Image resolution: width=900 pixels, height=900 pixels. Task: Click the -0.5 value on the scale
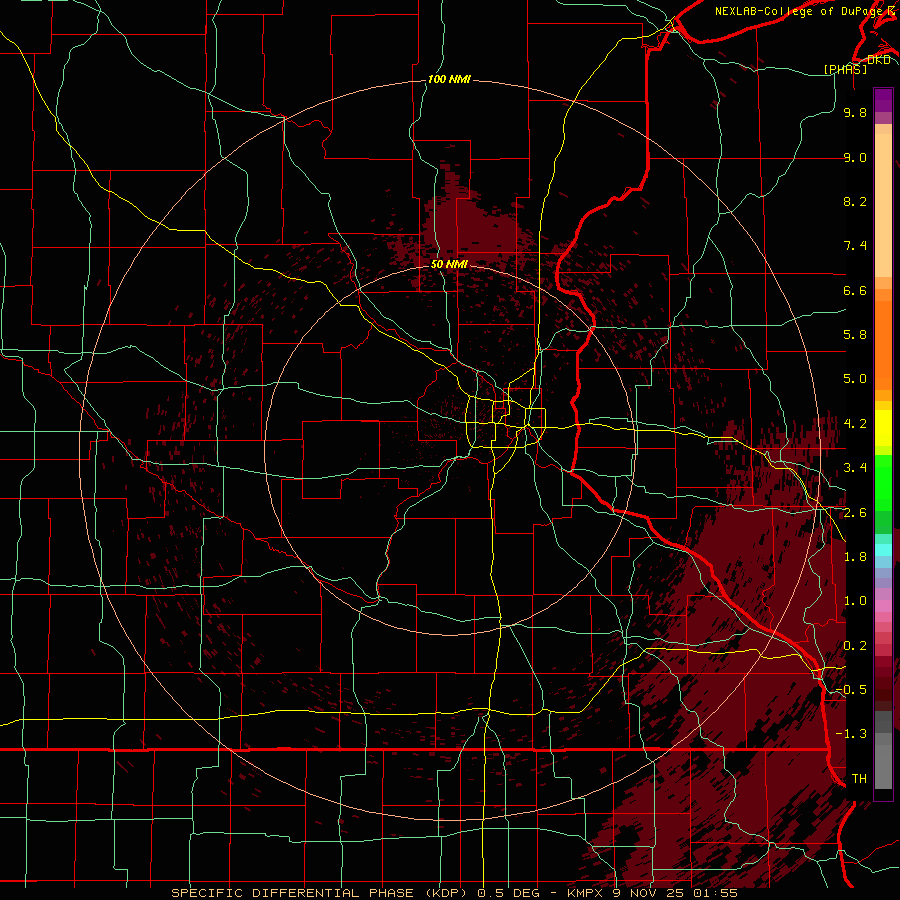[852, 690]
